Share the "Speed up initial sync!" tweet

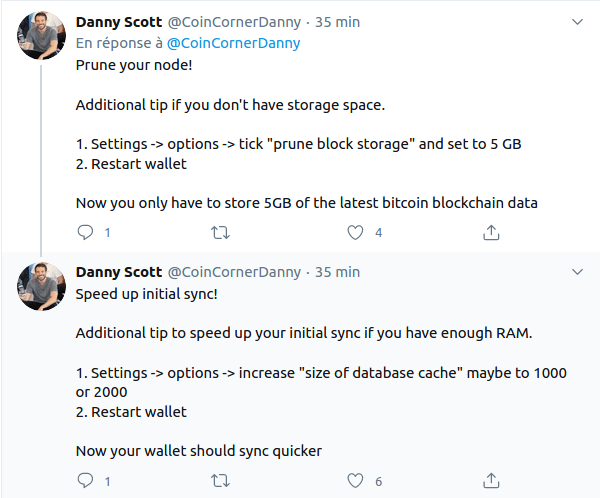pos(491,480)
